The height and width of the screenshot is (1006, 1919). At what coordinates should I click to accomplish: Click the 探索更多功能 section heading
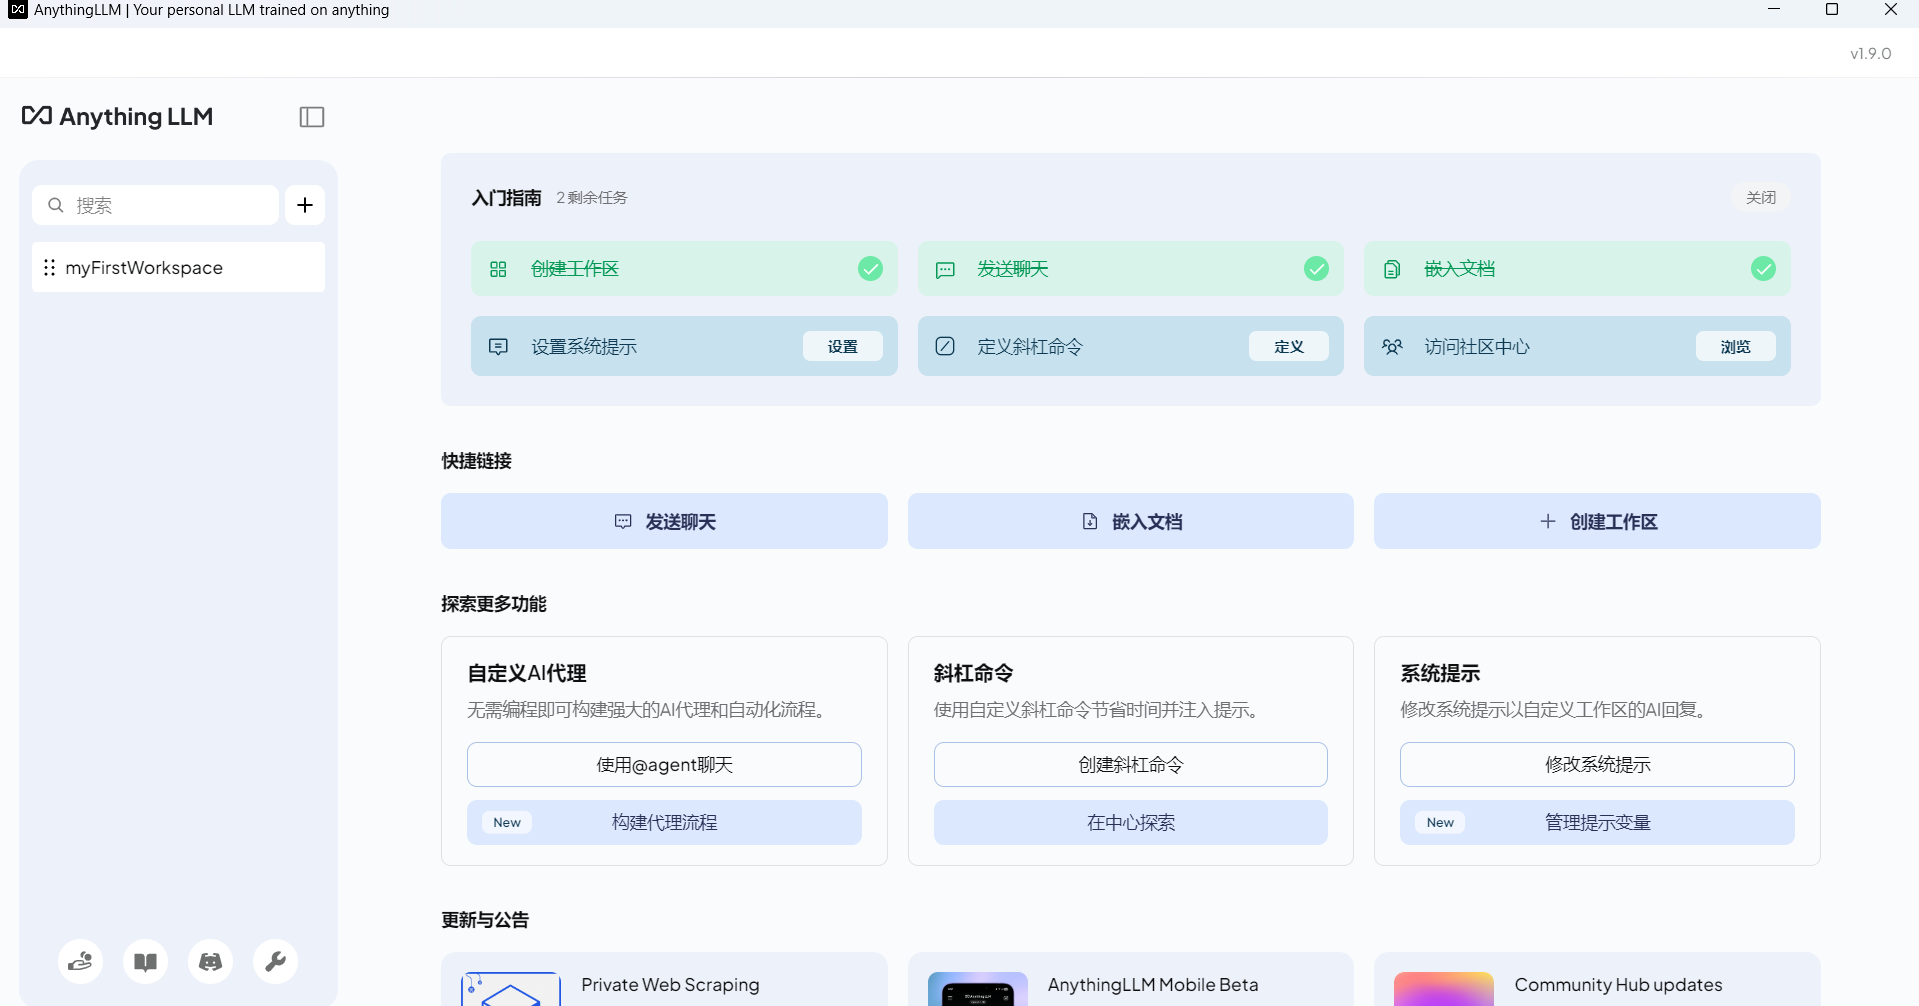click(x=494, y=604)
